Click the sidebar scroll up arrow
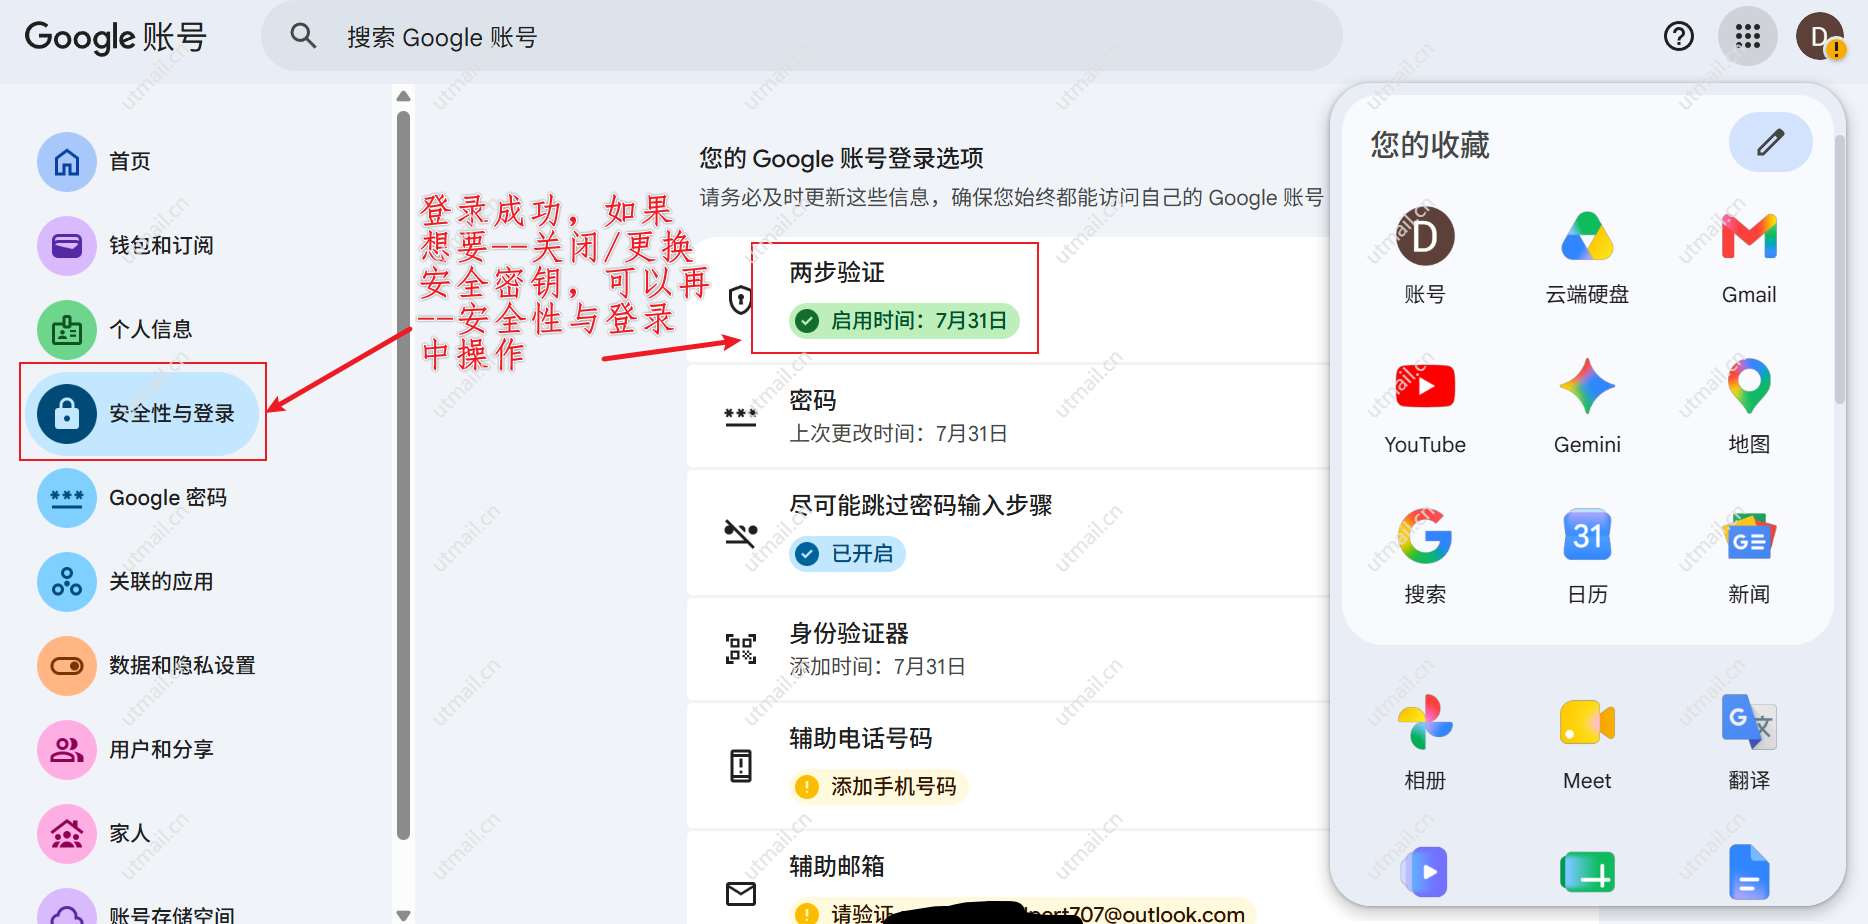This screenshot has height=924, width=1868. coord(403,96)
